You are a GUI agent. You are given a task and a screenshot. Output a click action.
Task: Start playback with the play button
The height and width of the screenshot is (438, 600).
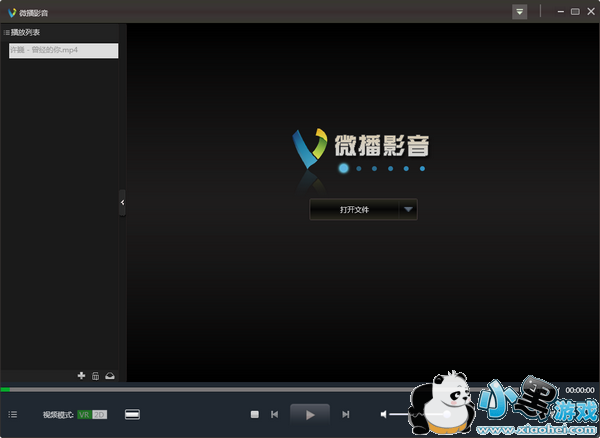[x=310, y=414]
